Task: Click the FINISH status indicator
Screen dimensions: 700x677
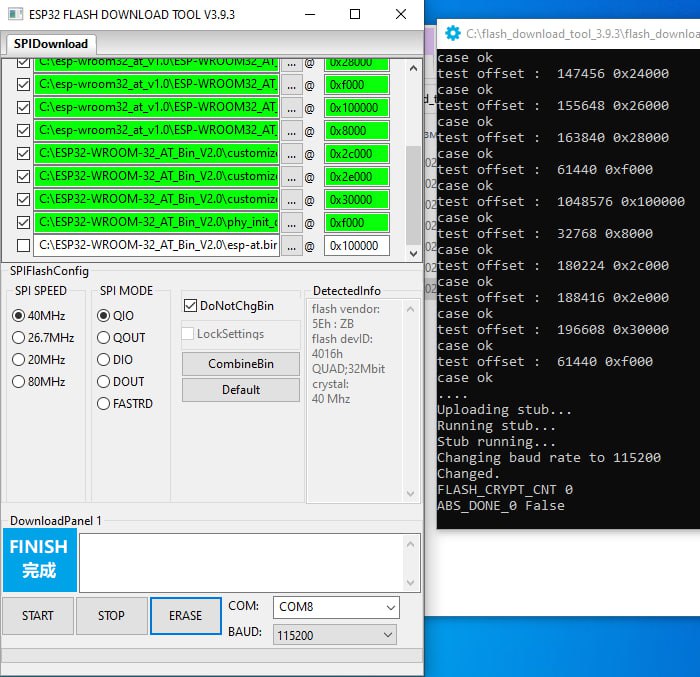Action: 40,560
